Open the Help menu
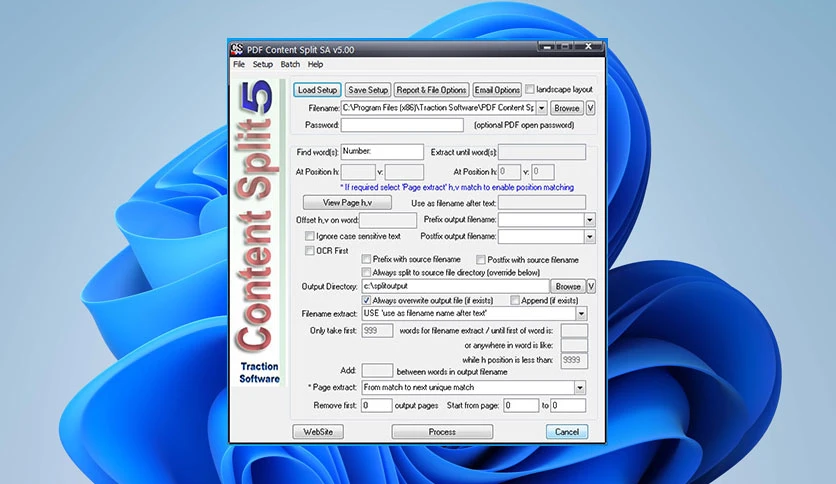The height and width of the screenshot is (484, 836). point(315,64)
